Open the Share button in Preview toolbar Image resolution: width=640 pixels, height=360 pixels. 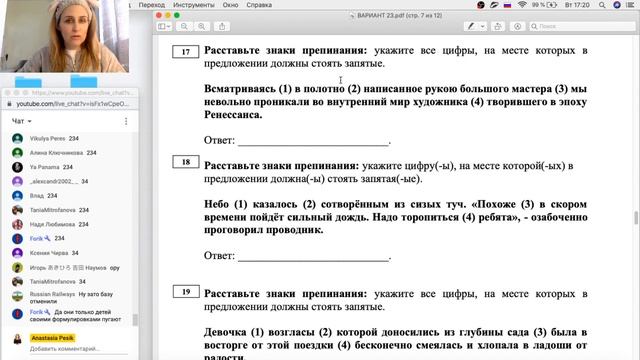[222, 27]
